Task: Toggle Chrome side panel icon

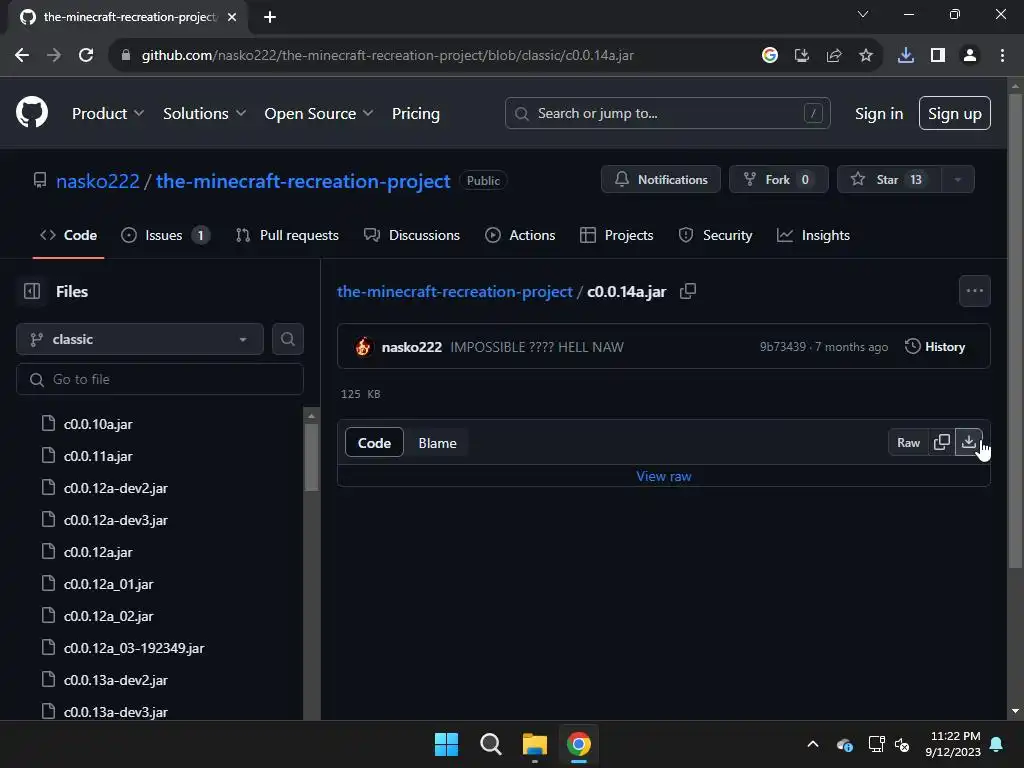Action: (938, 56)
